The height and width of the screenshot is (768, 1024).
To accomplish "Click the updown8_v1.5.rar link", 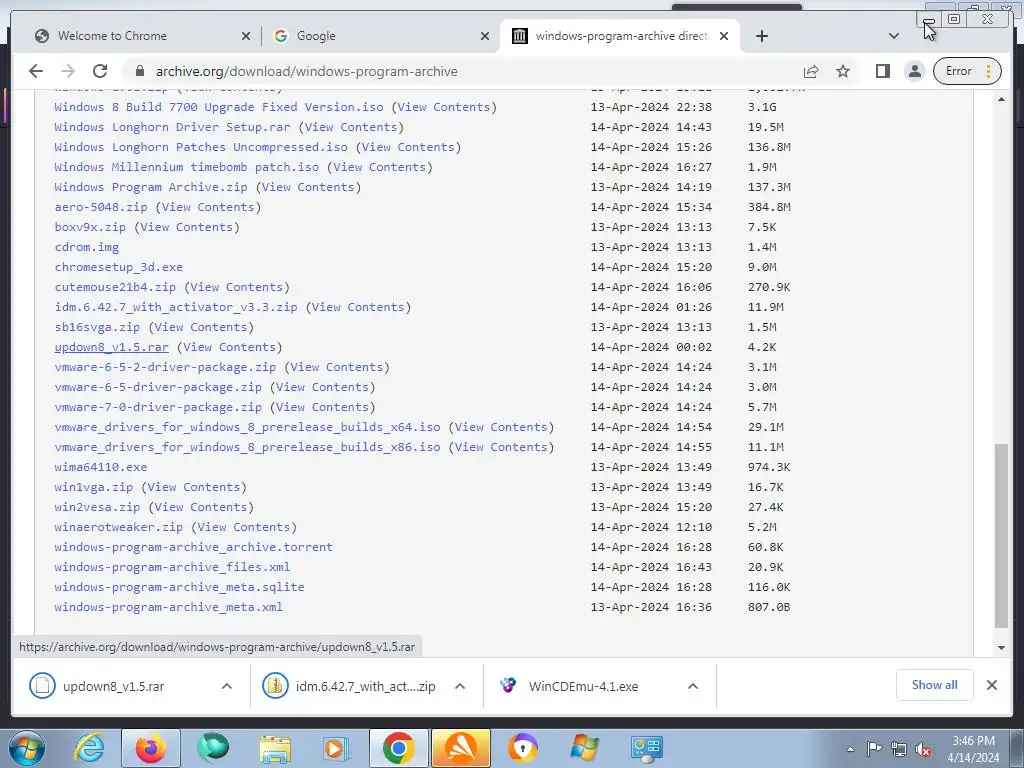I will click(112, 347).
